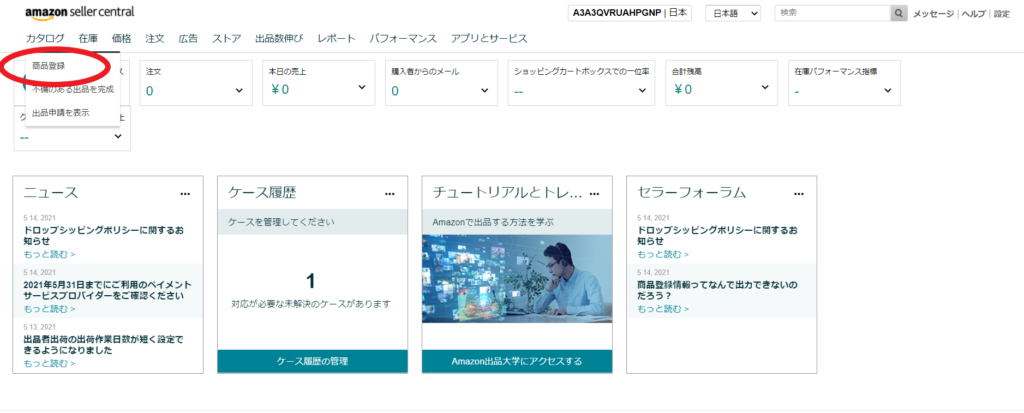Open the 広告 menu
Image resolution: width=1024 pixels, height=413 pixels.
click(x=188, y=39)
